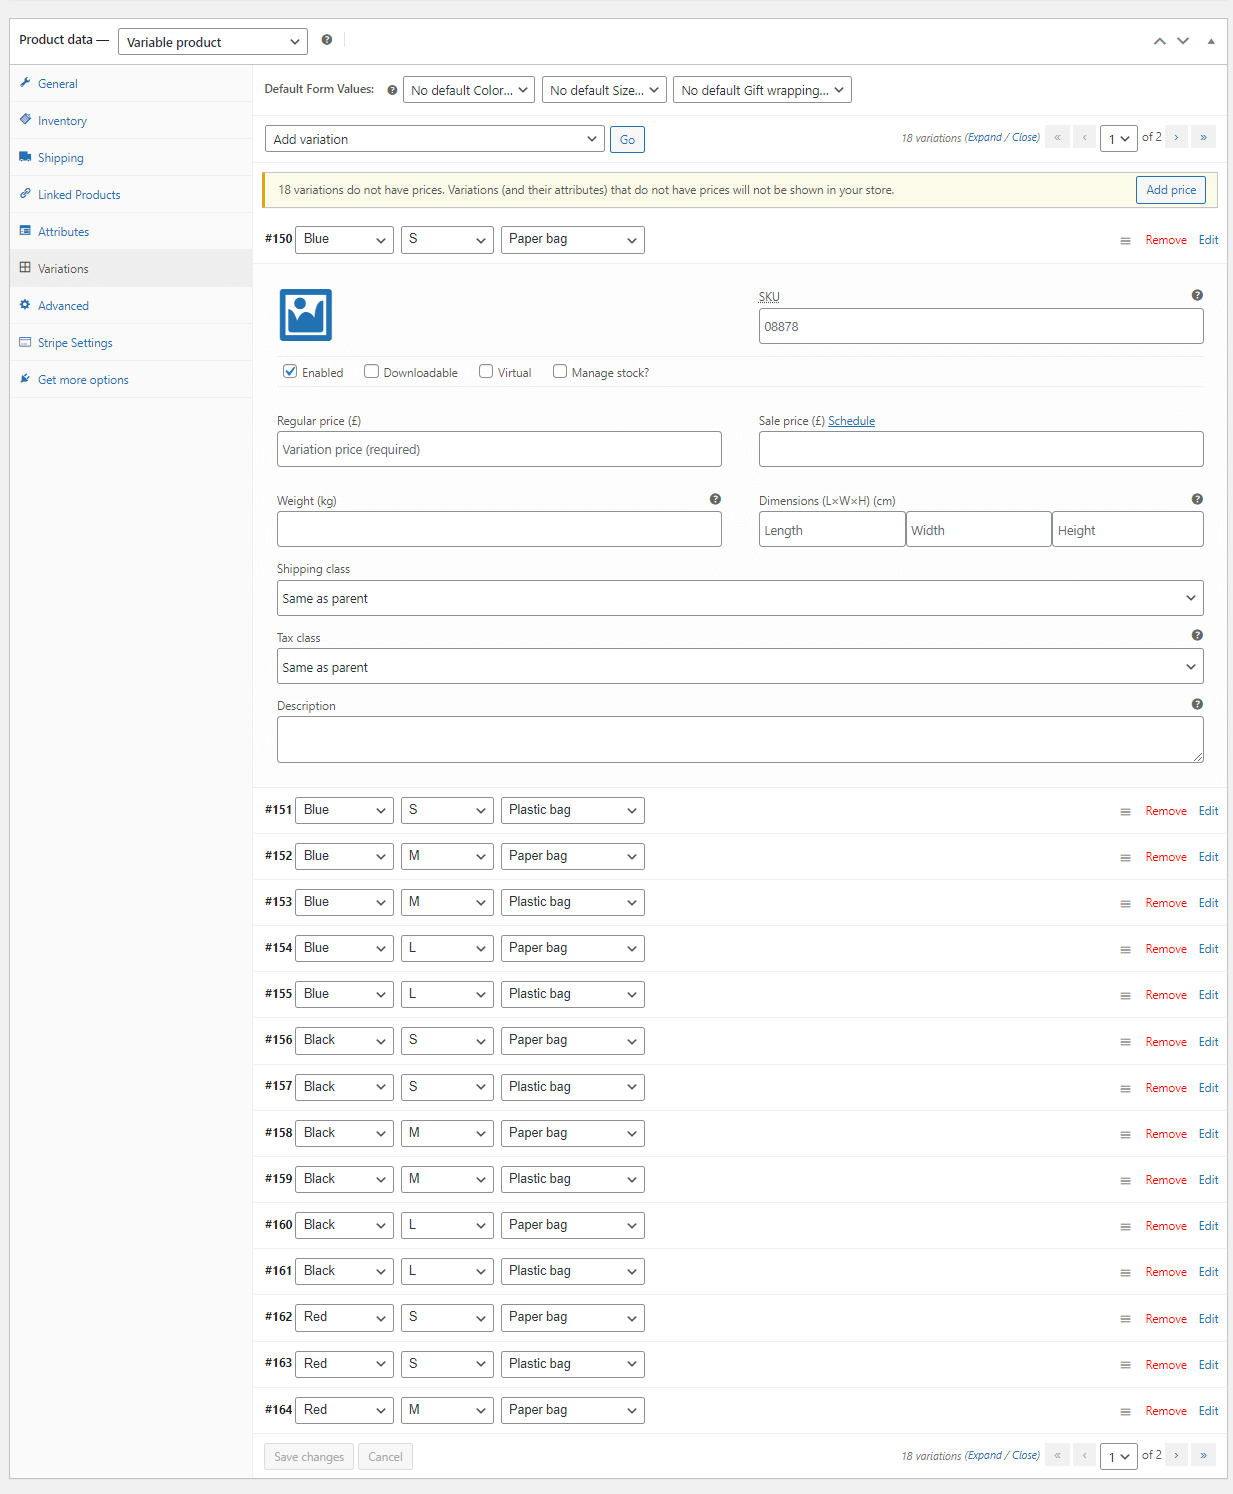Click the drag handle icon for variation #151
Viewport: 1233px width, 1494px height.
[x=1125, y=812]
